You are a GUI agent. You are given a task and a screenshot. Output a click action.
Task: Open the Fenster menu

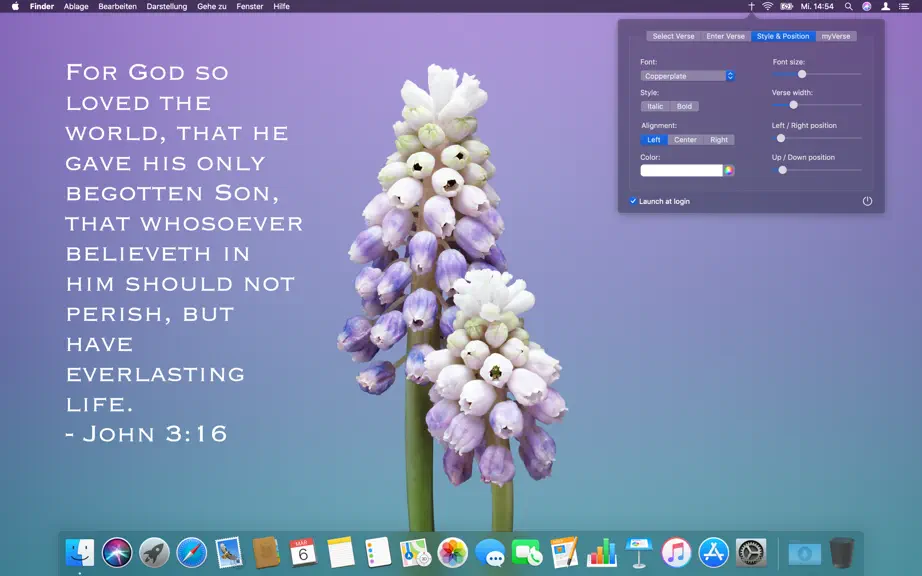click(x=250, y=6)
